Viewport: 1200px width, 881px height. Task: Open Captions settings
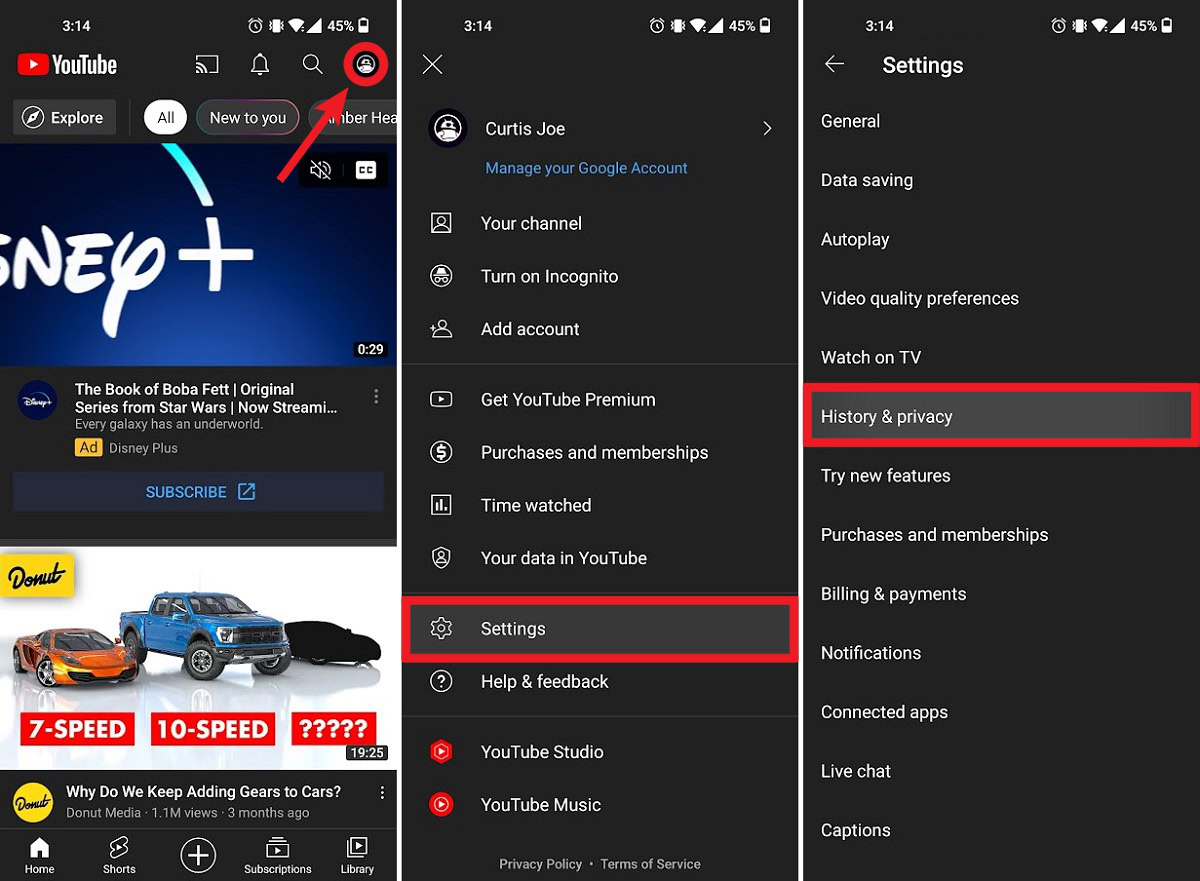coord(1002,830)
